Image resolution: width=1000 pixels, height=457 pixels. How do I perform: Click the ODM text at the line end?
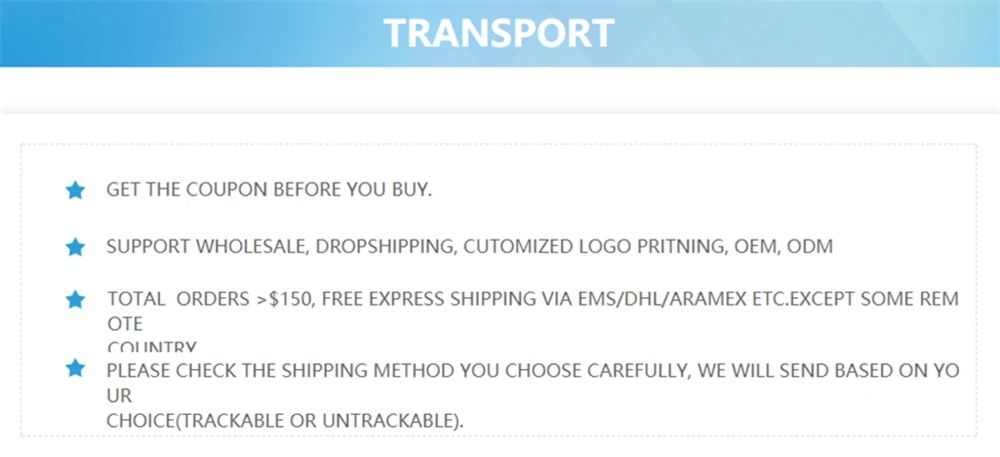810,247
